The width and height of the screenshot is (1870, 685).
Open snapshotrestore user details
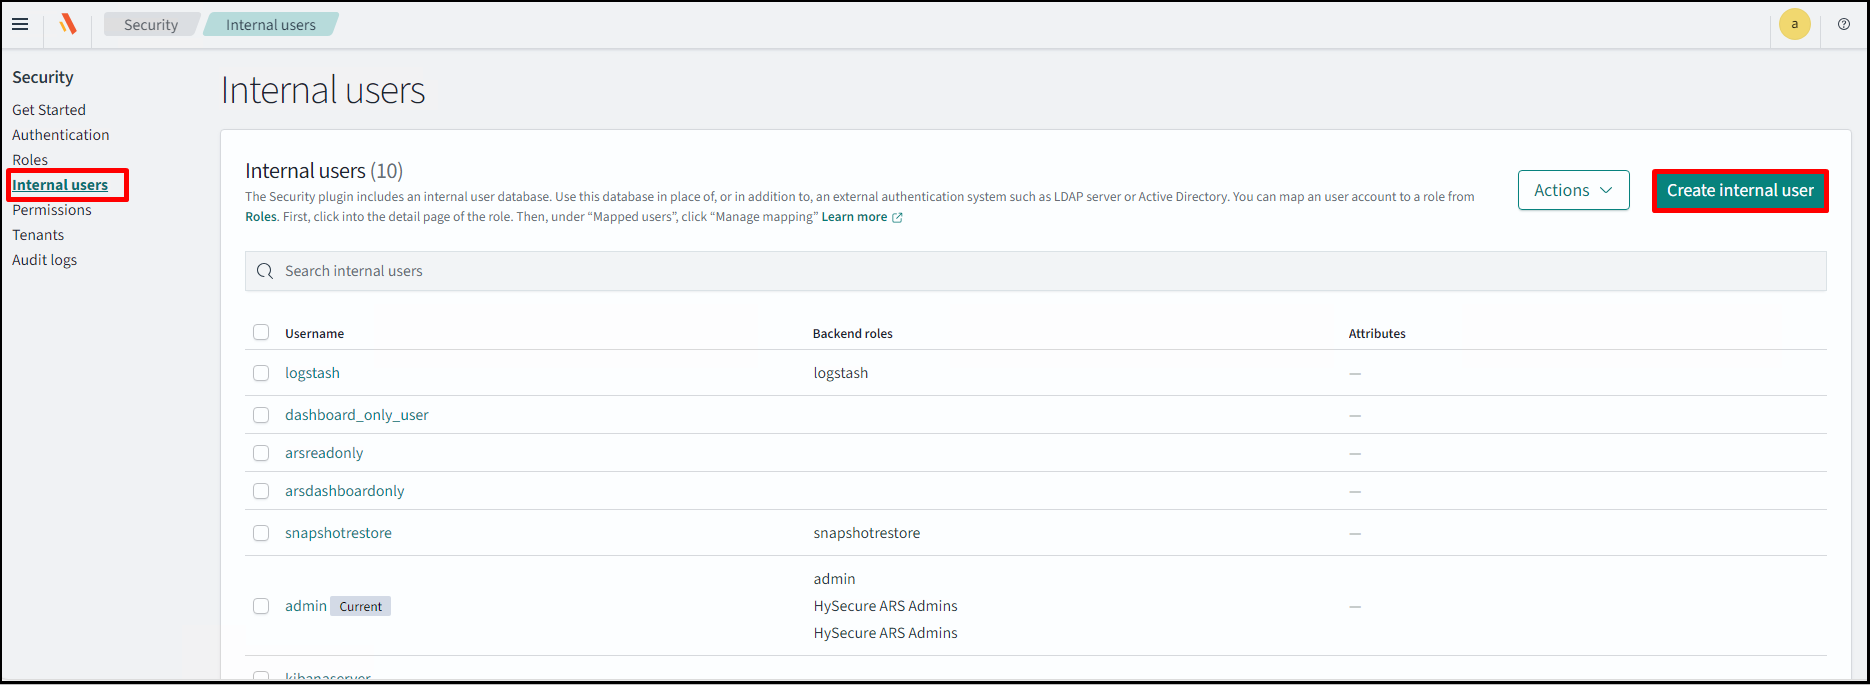338,533
